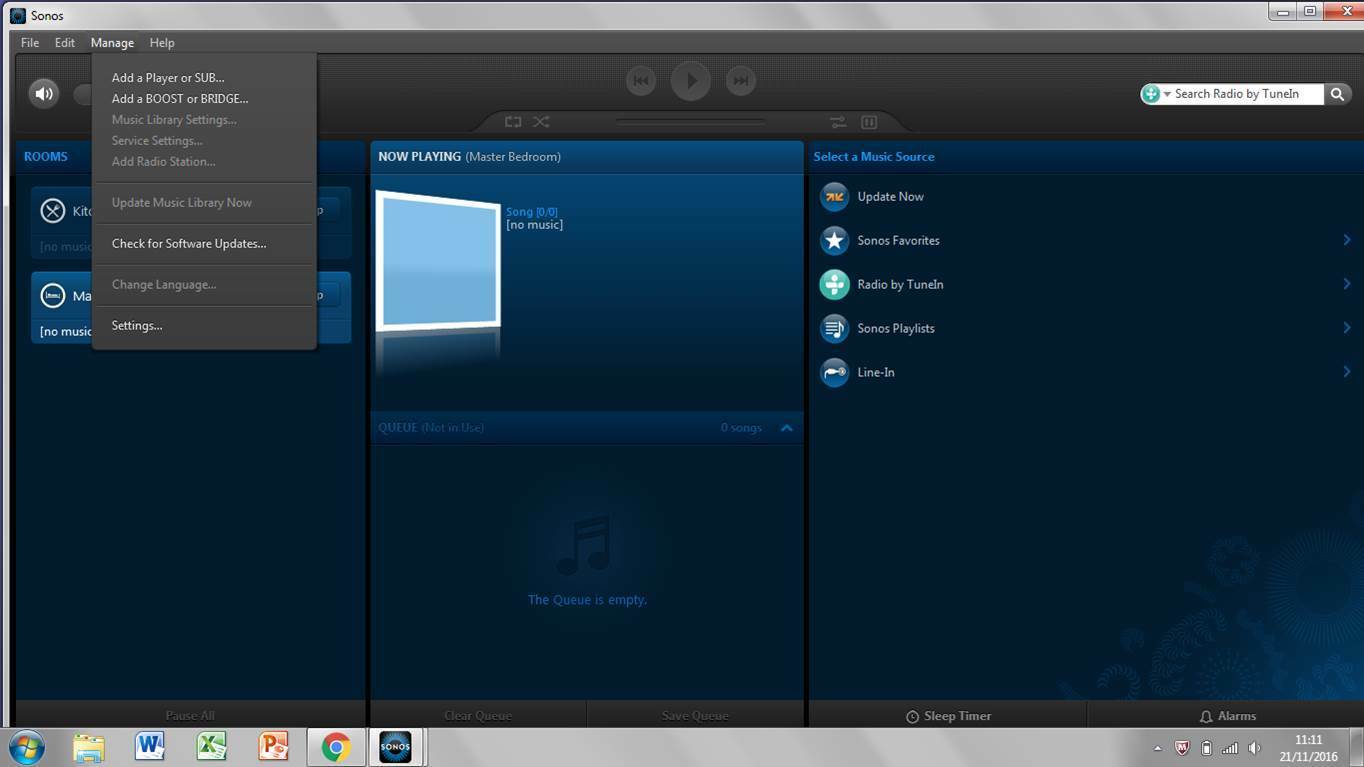Image resolution: width=1364 pixels, height=767 pixels.
Task: Click the search magnifier button
Action: pos(1337,94)
